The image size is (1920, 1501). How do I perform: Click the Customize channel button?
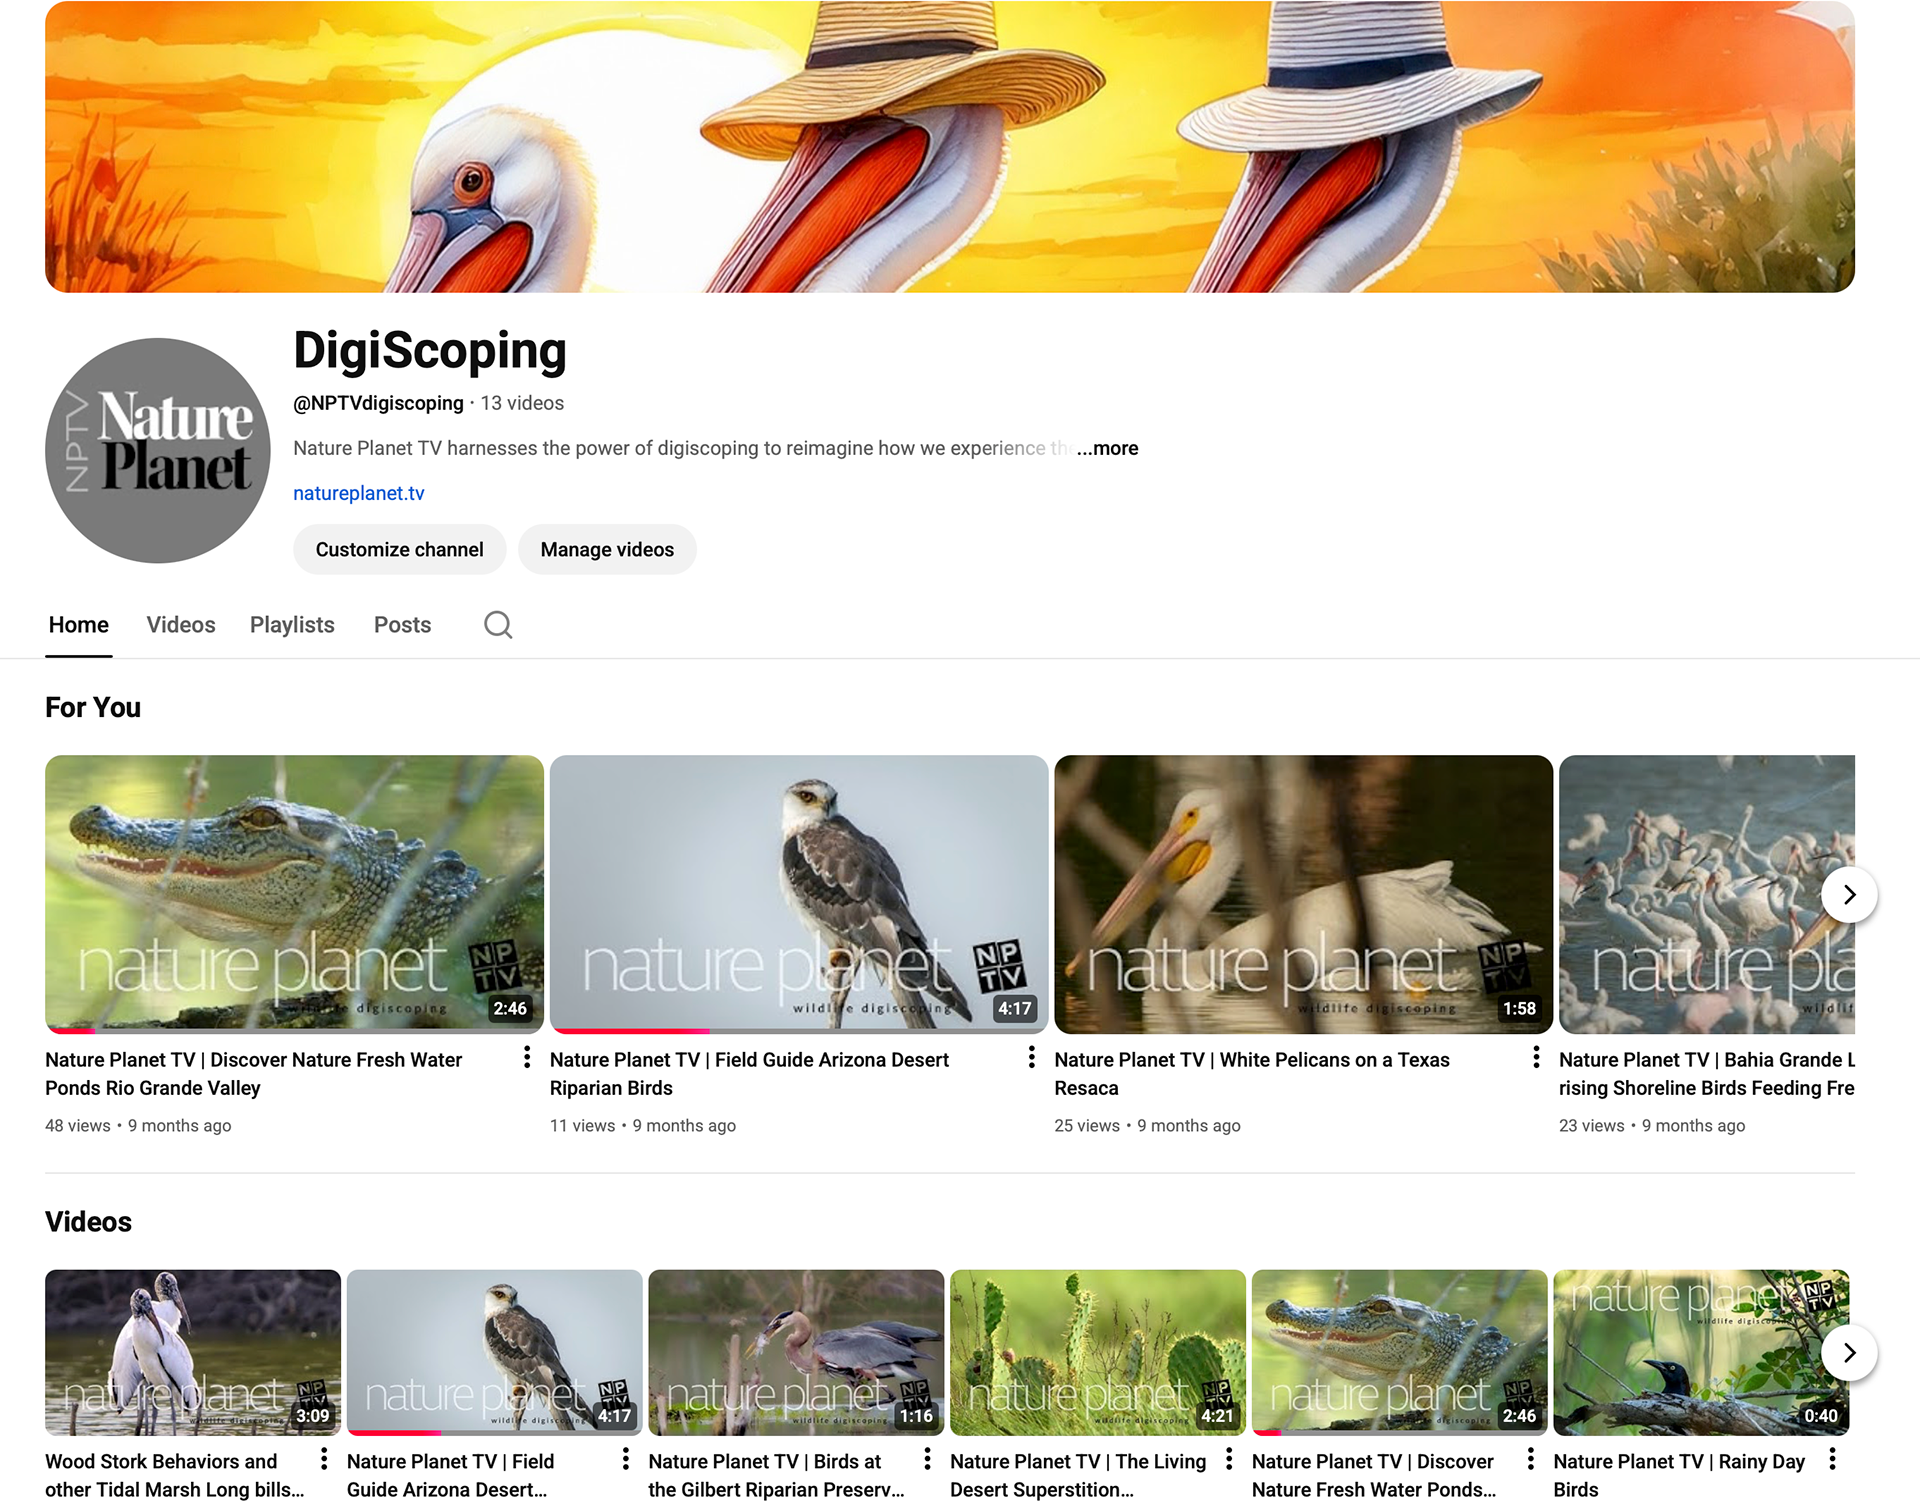(399, 549)
